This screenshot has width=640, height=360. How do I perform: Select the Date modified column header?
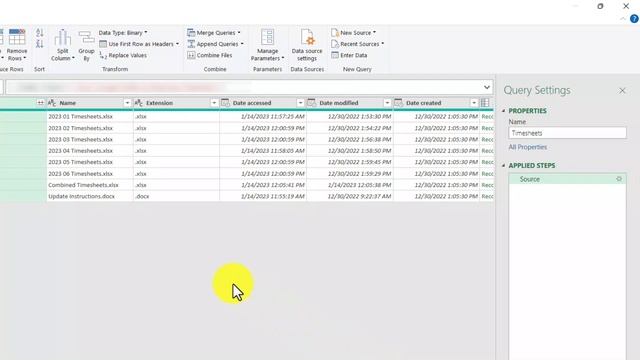coord(350,103)
